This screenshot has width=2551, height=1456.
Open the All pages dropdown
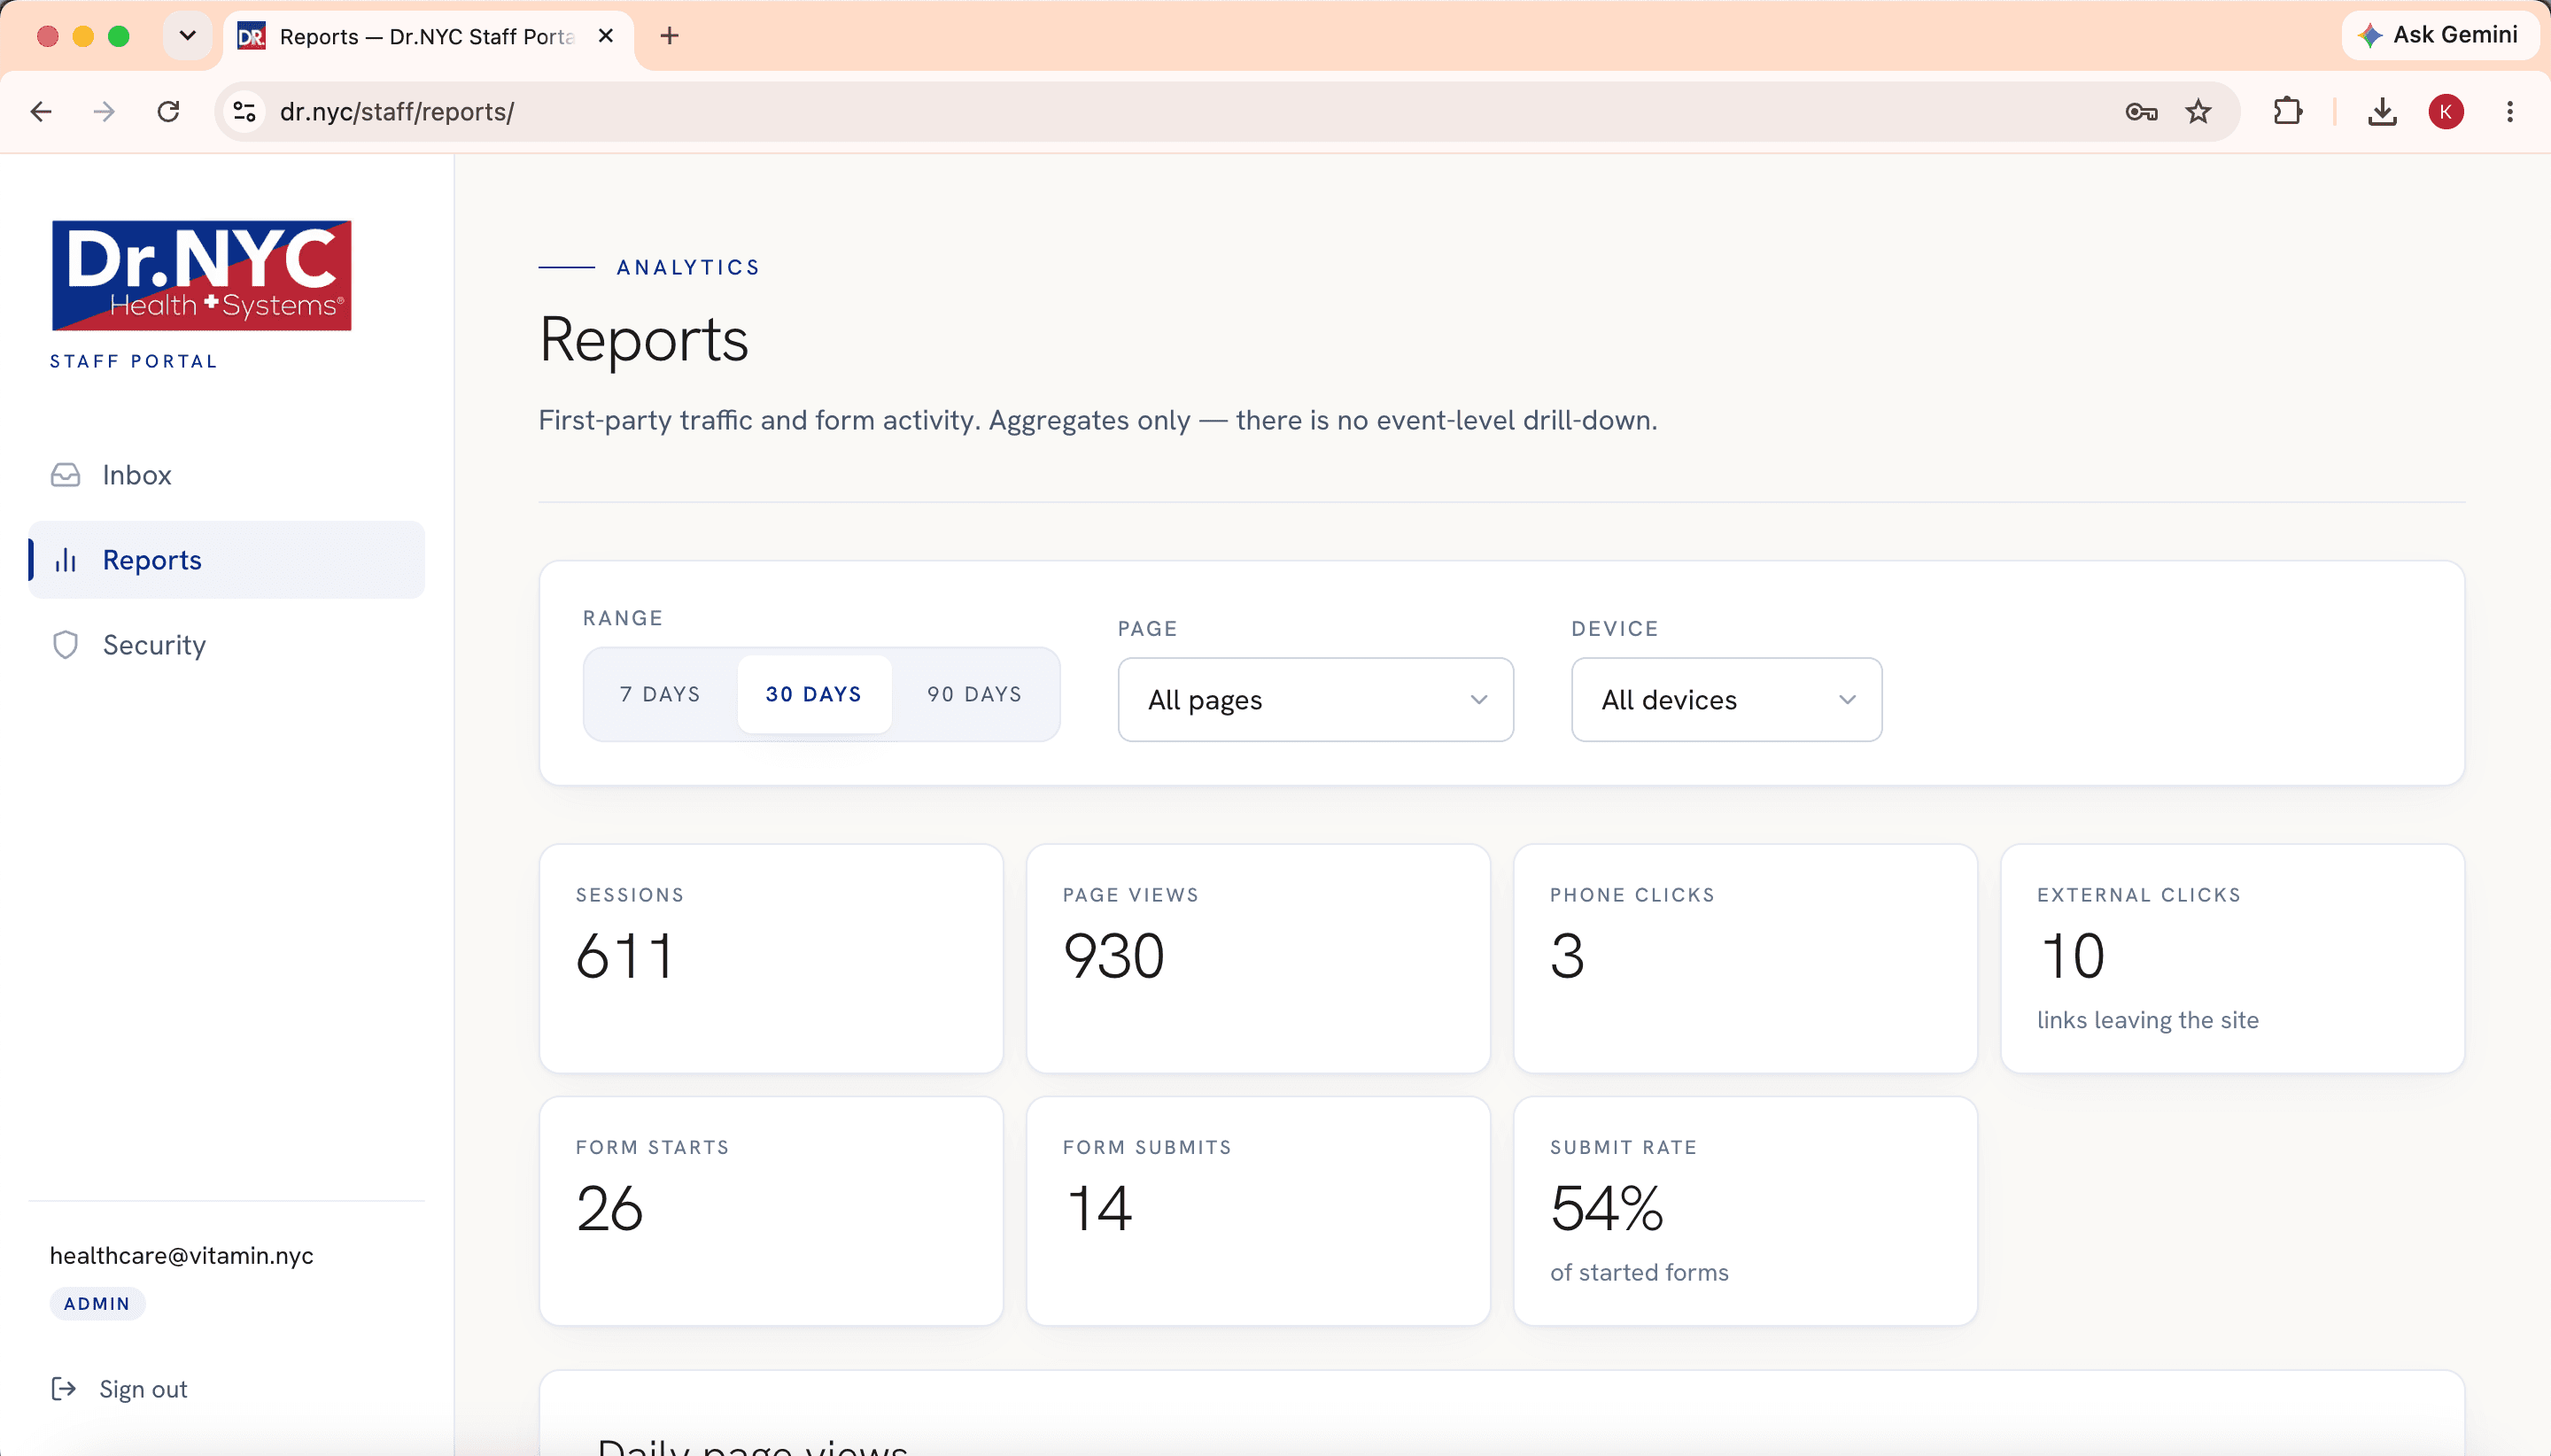(x=1315, y=700)
